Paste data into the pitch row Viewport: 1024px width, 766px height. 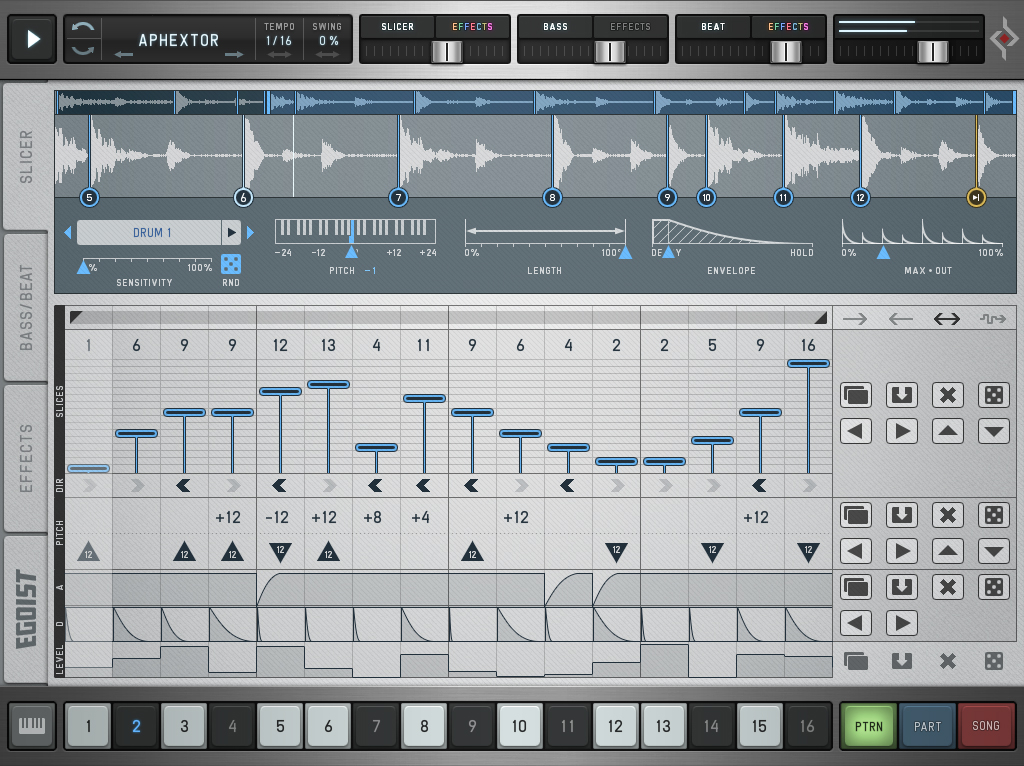(901, 515)
